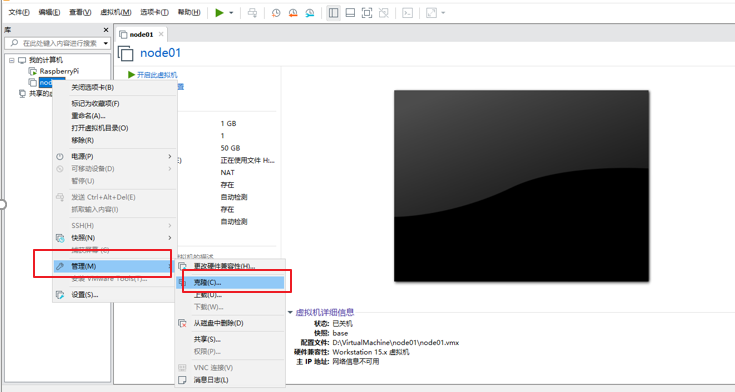Open the 编辑(E) menu
This screenshot has width=735, height=392.
(x=49, y=12)
